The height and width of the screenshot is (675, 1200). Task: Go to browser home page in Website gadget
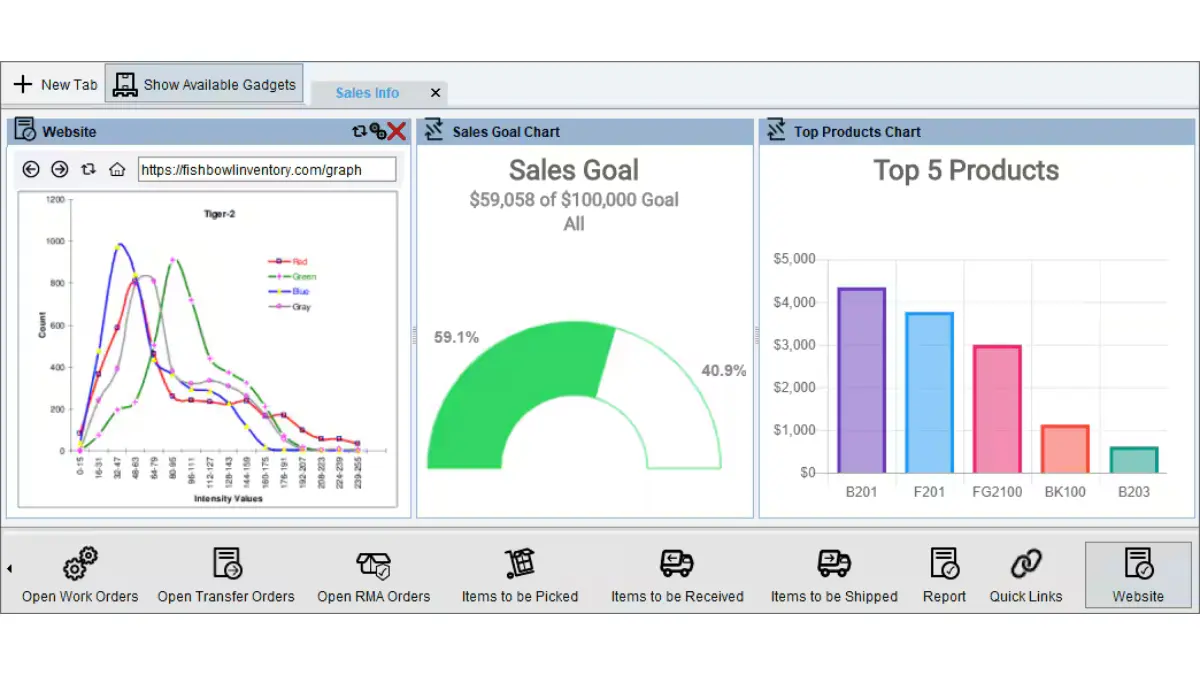coord(118,169)
